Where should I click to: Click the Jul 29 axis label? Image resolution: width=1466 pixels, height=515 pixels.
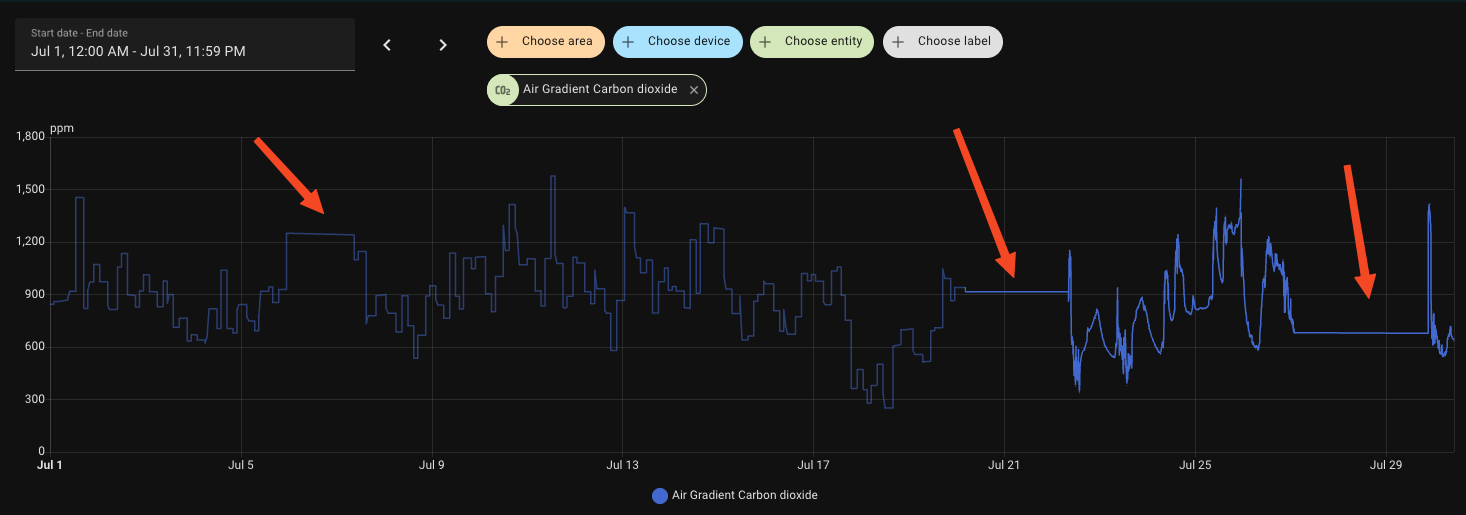pyautogui.click(x=1386, y=465)
